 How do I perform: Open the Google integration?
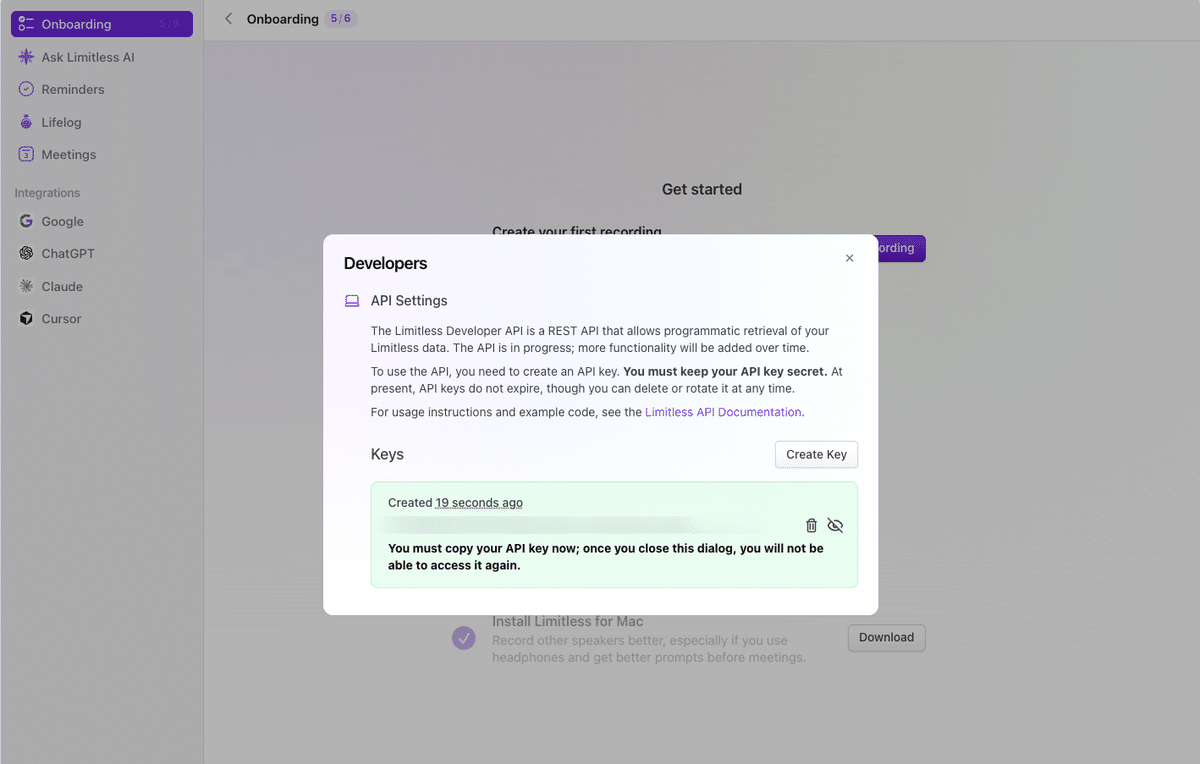pyautogui.click(x=62, y=221)
